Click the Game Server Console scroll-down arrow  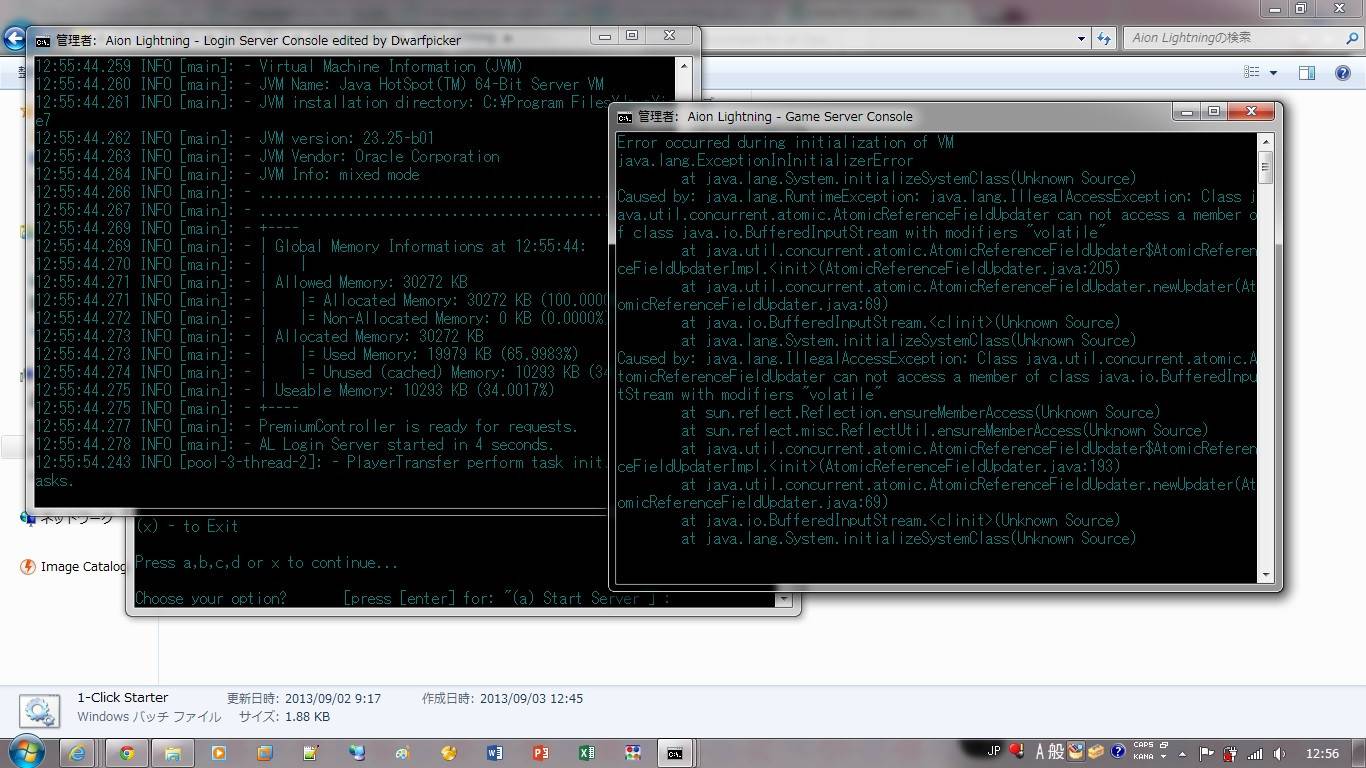point(1266,575)
